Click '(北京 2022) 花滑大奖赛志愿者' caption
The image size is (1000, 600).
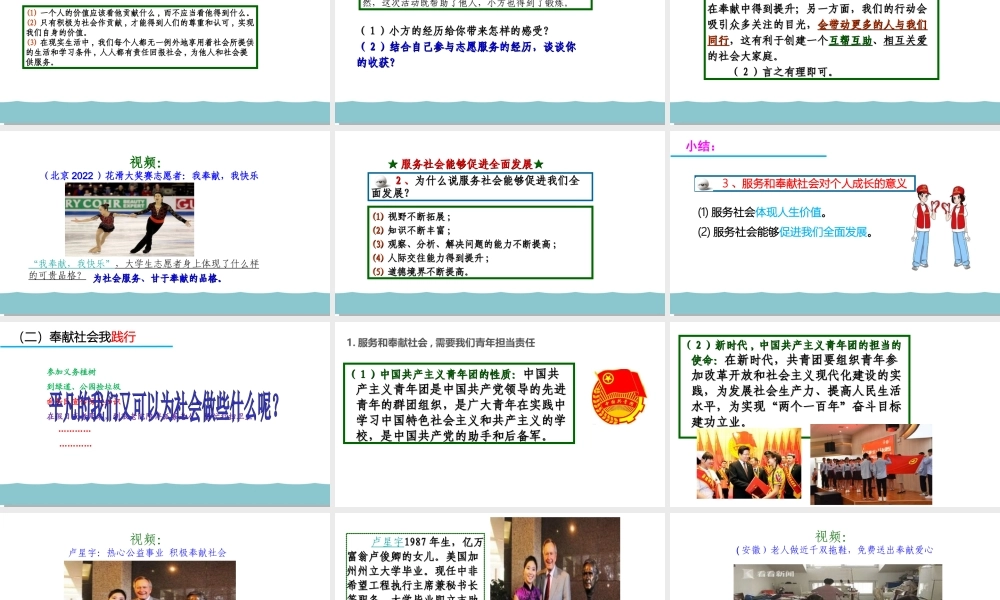[x=151, y=175]
